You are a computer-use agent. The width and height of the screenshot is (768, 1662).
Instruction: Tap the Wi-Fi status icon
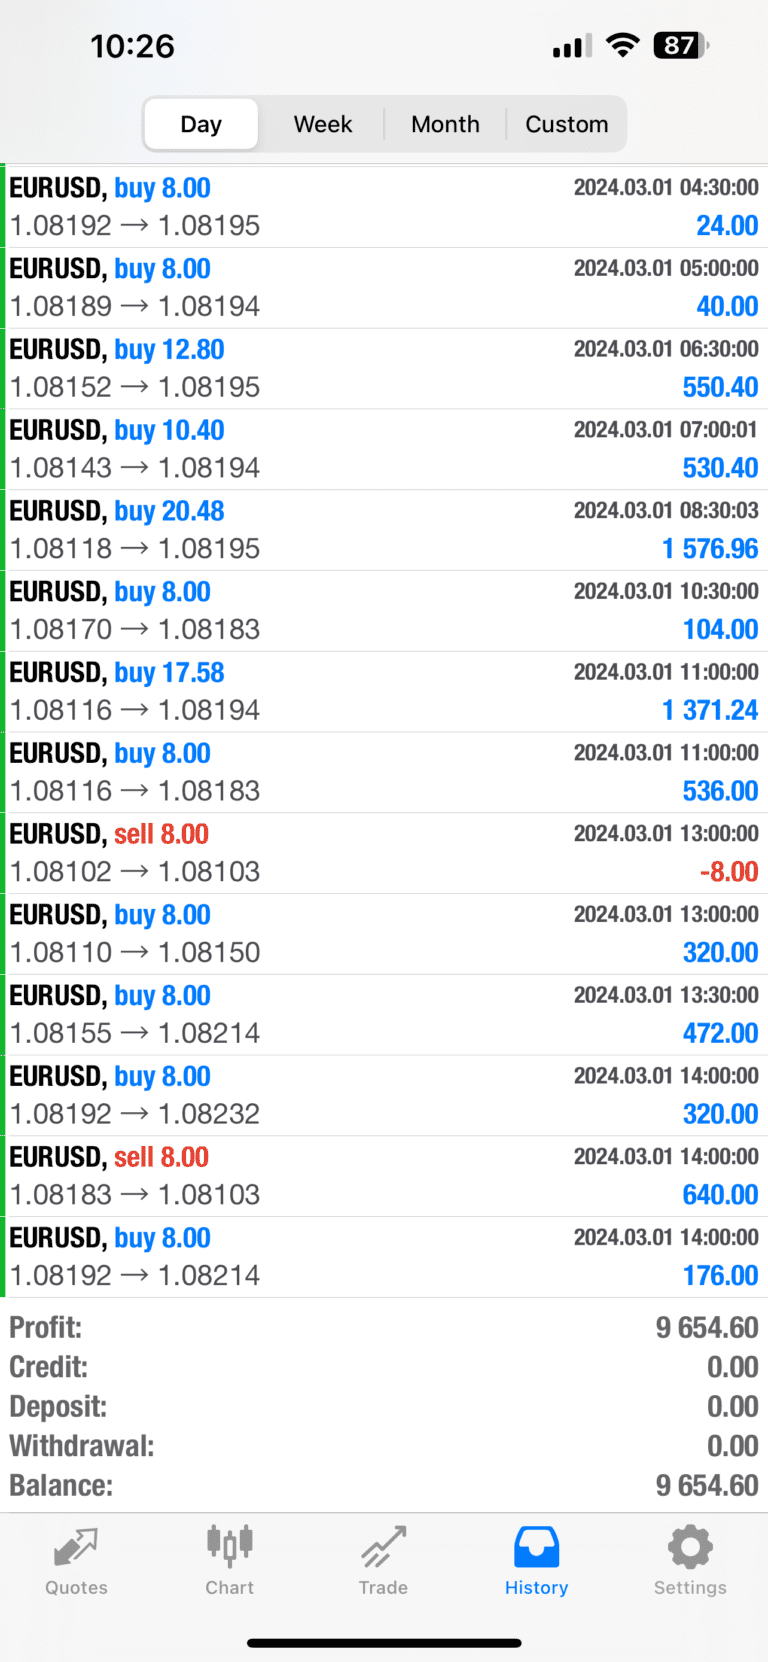click(623, 45)
